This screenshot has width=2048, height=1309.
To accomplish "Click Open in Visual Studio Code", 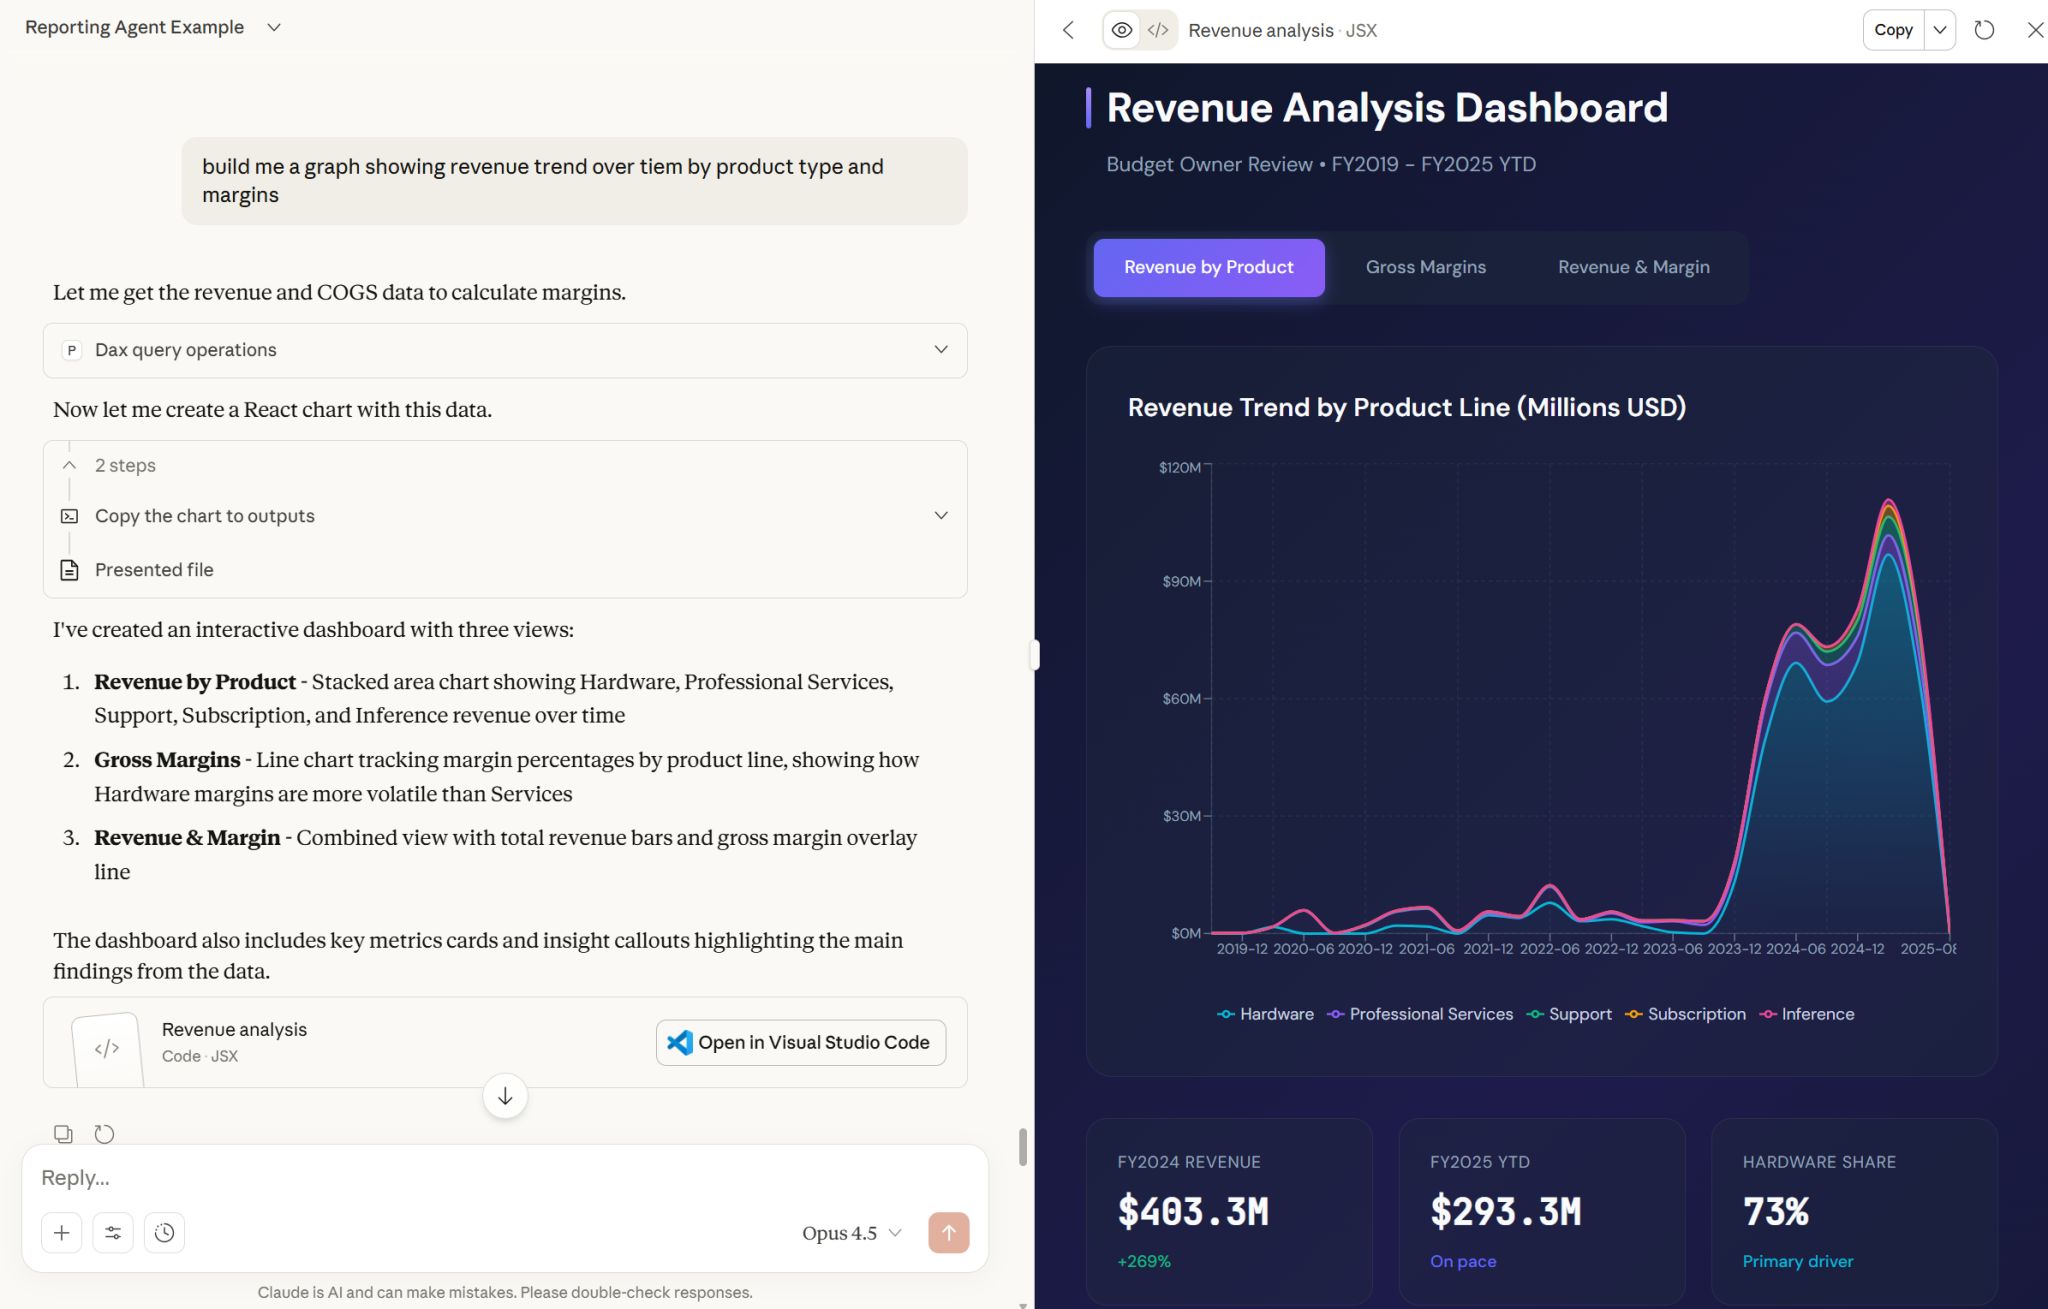I will click(x=800, y=1042).
